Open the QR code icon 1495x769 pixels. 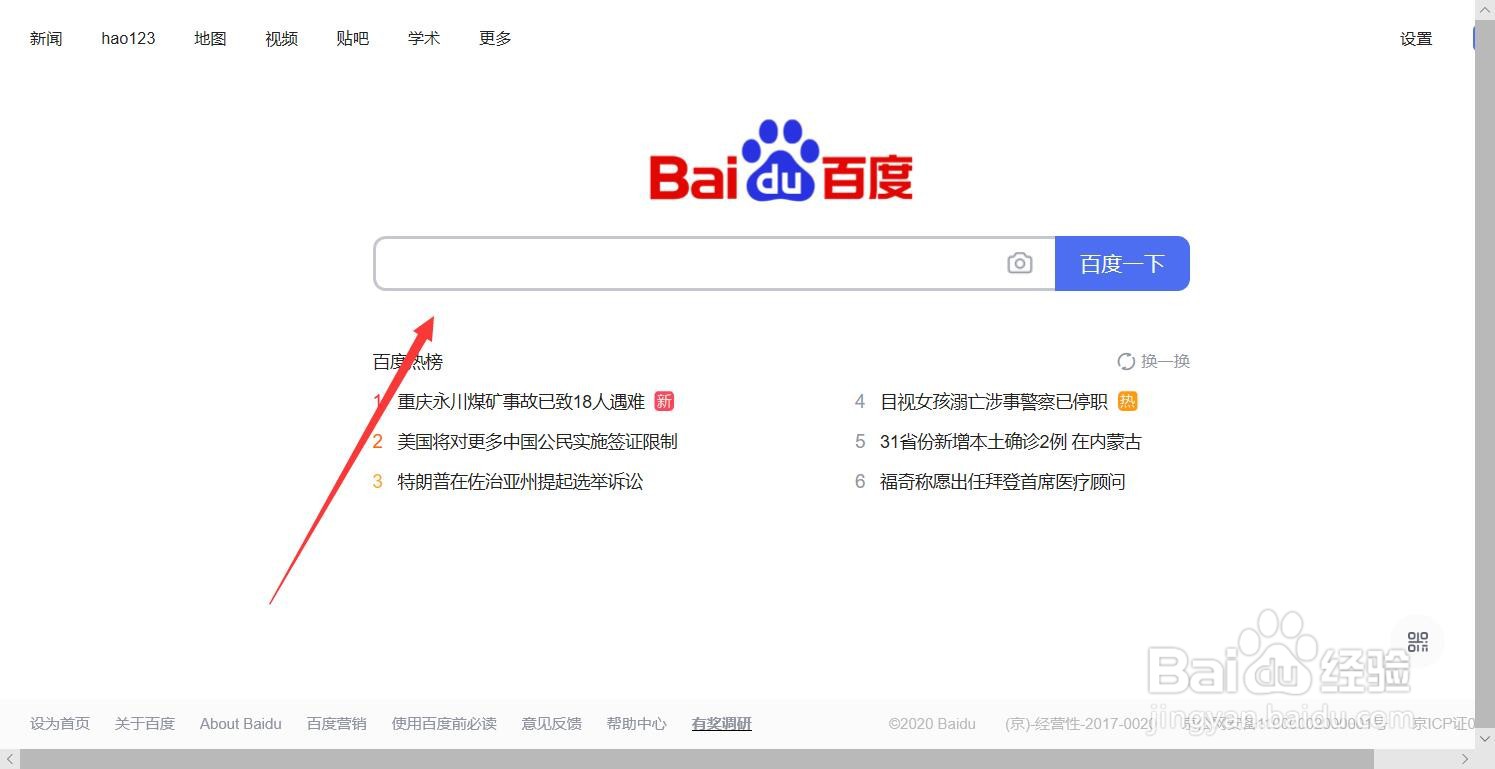pyautogui.click(x=1418, y=642)
